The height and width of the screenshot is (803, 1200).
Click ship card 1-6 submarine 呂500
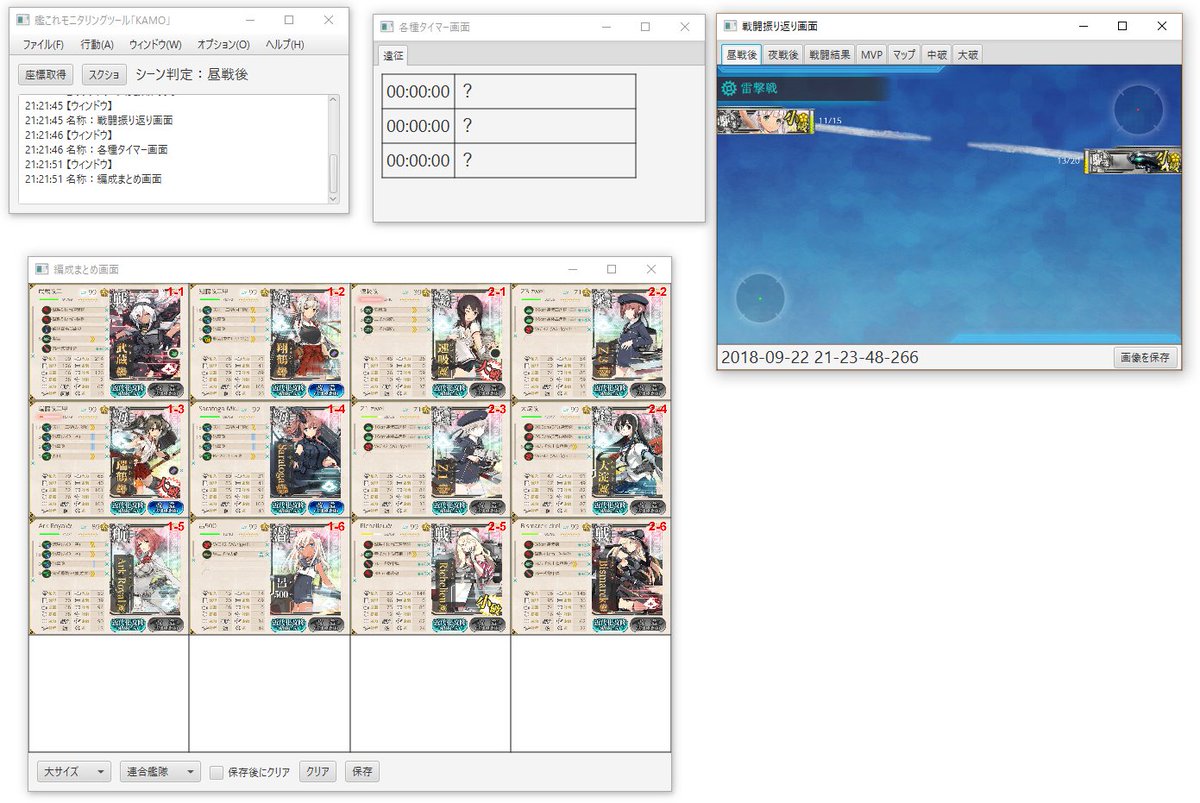269,576
